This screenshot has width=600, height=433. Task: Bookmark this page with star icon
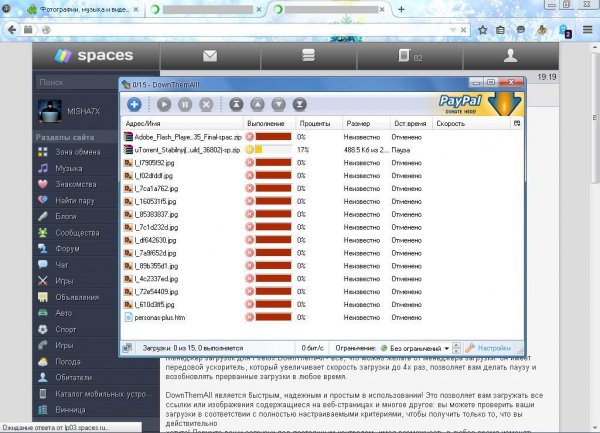pos(483,30)
